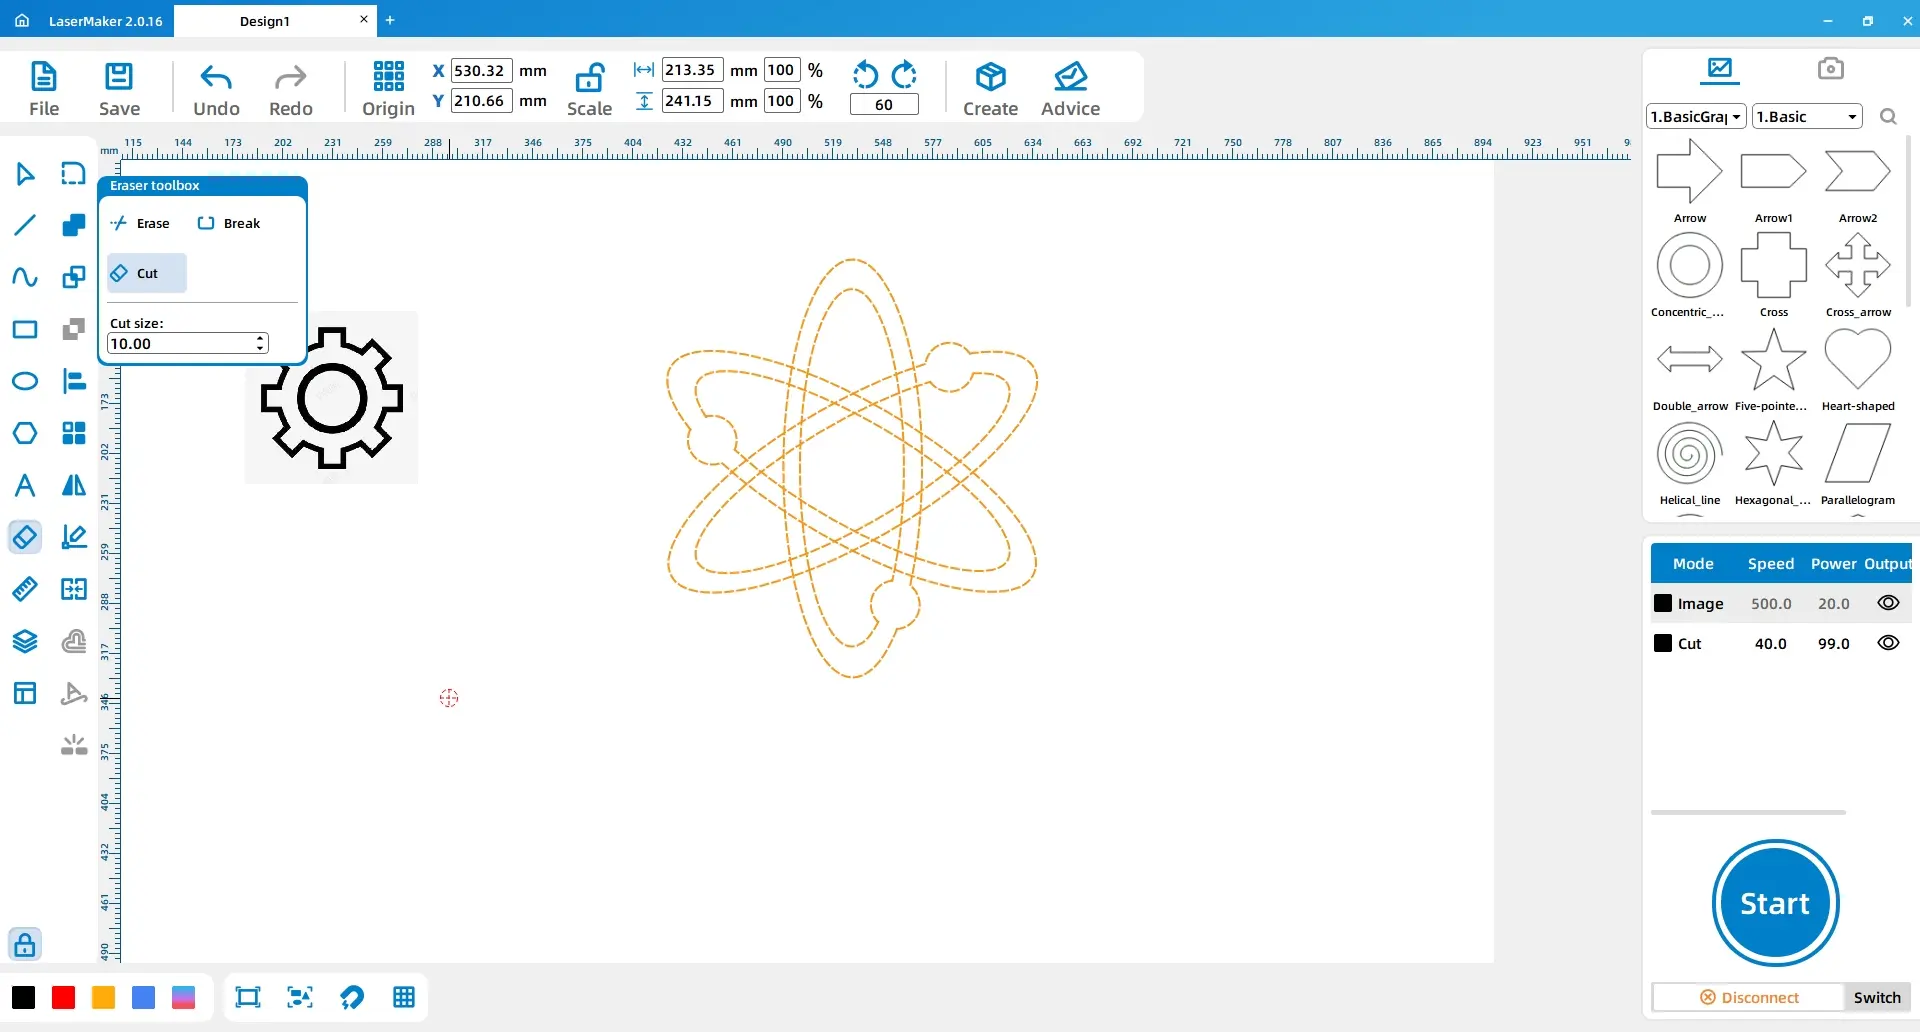Click the shape library search icon
This screenshot has height=1032, width=1920.
pos(1888,117)
